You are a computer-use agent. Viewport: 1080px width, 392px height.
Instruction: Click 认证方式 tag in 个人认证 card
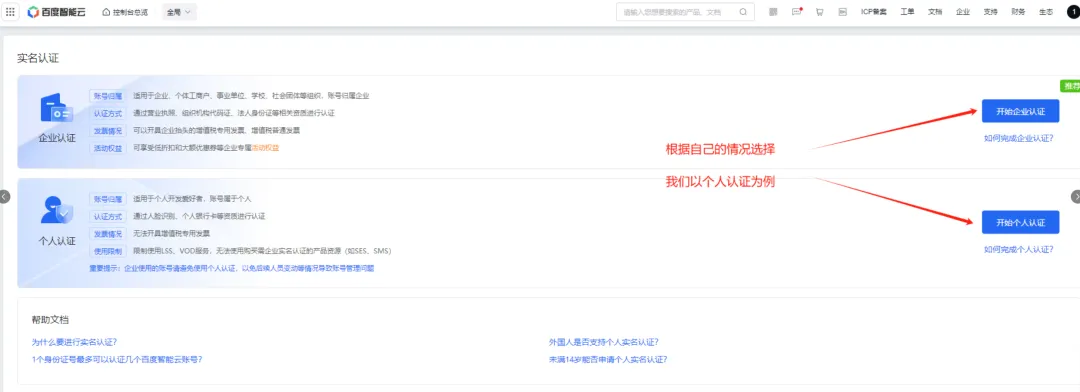click(x=108, y=216)
